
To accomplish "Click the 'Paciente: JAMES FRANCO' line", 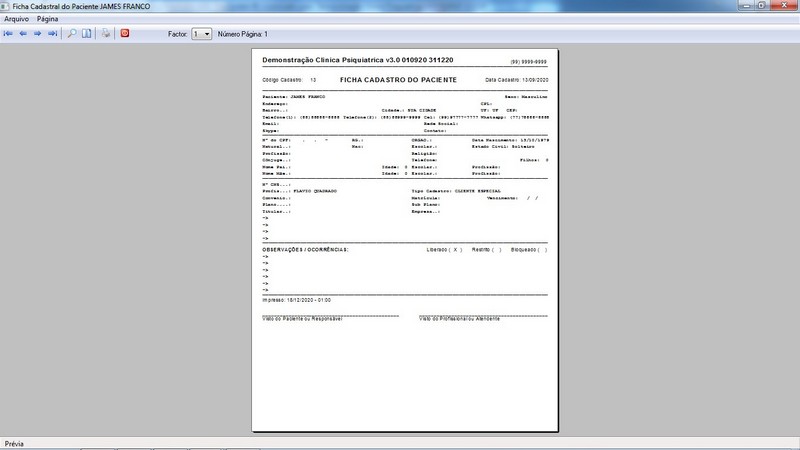I will pos(293,97).
